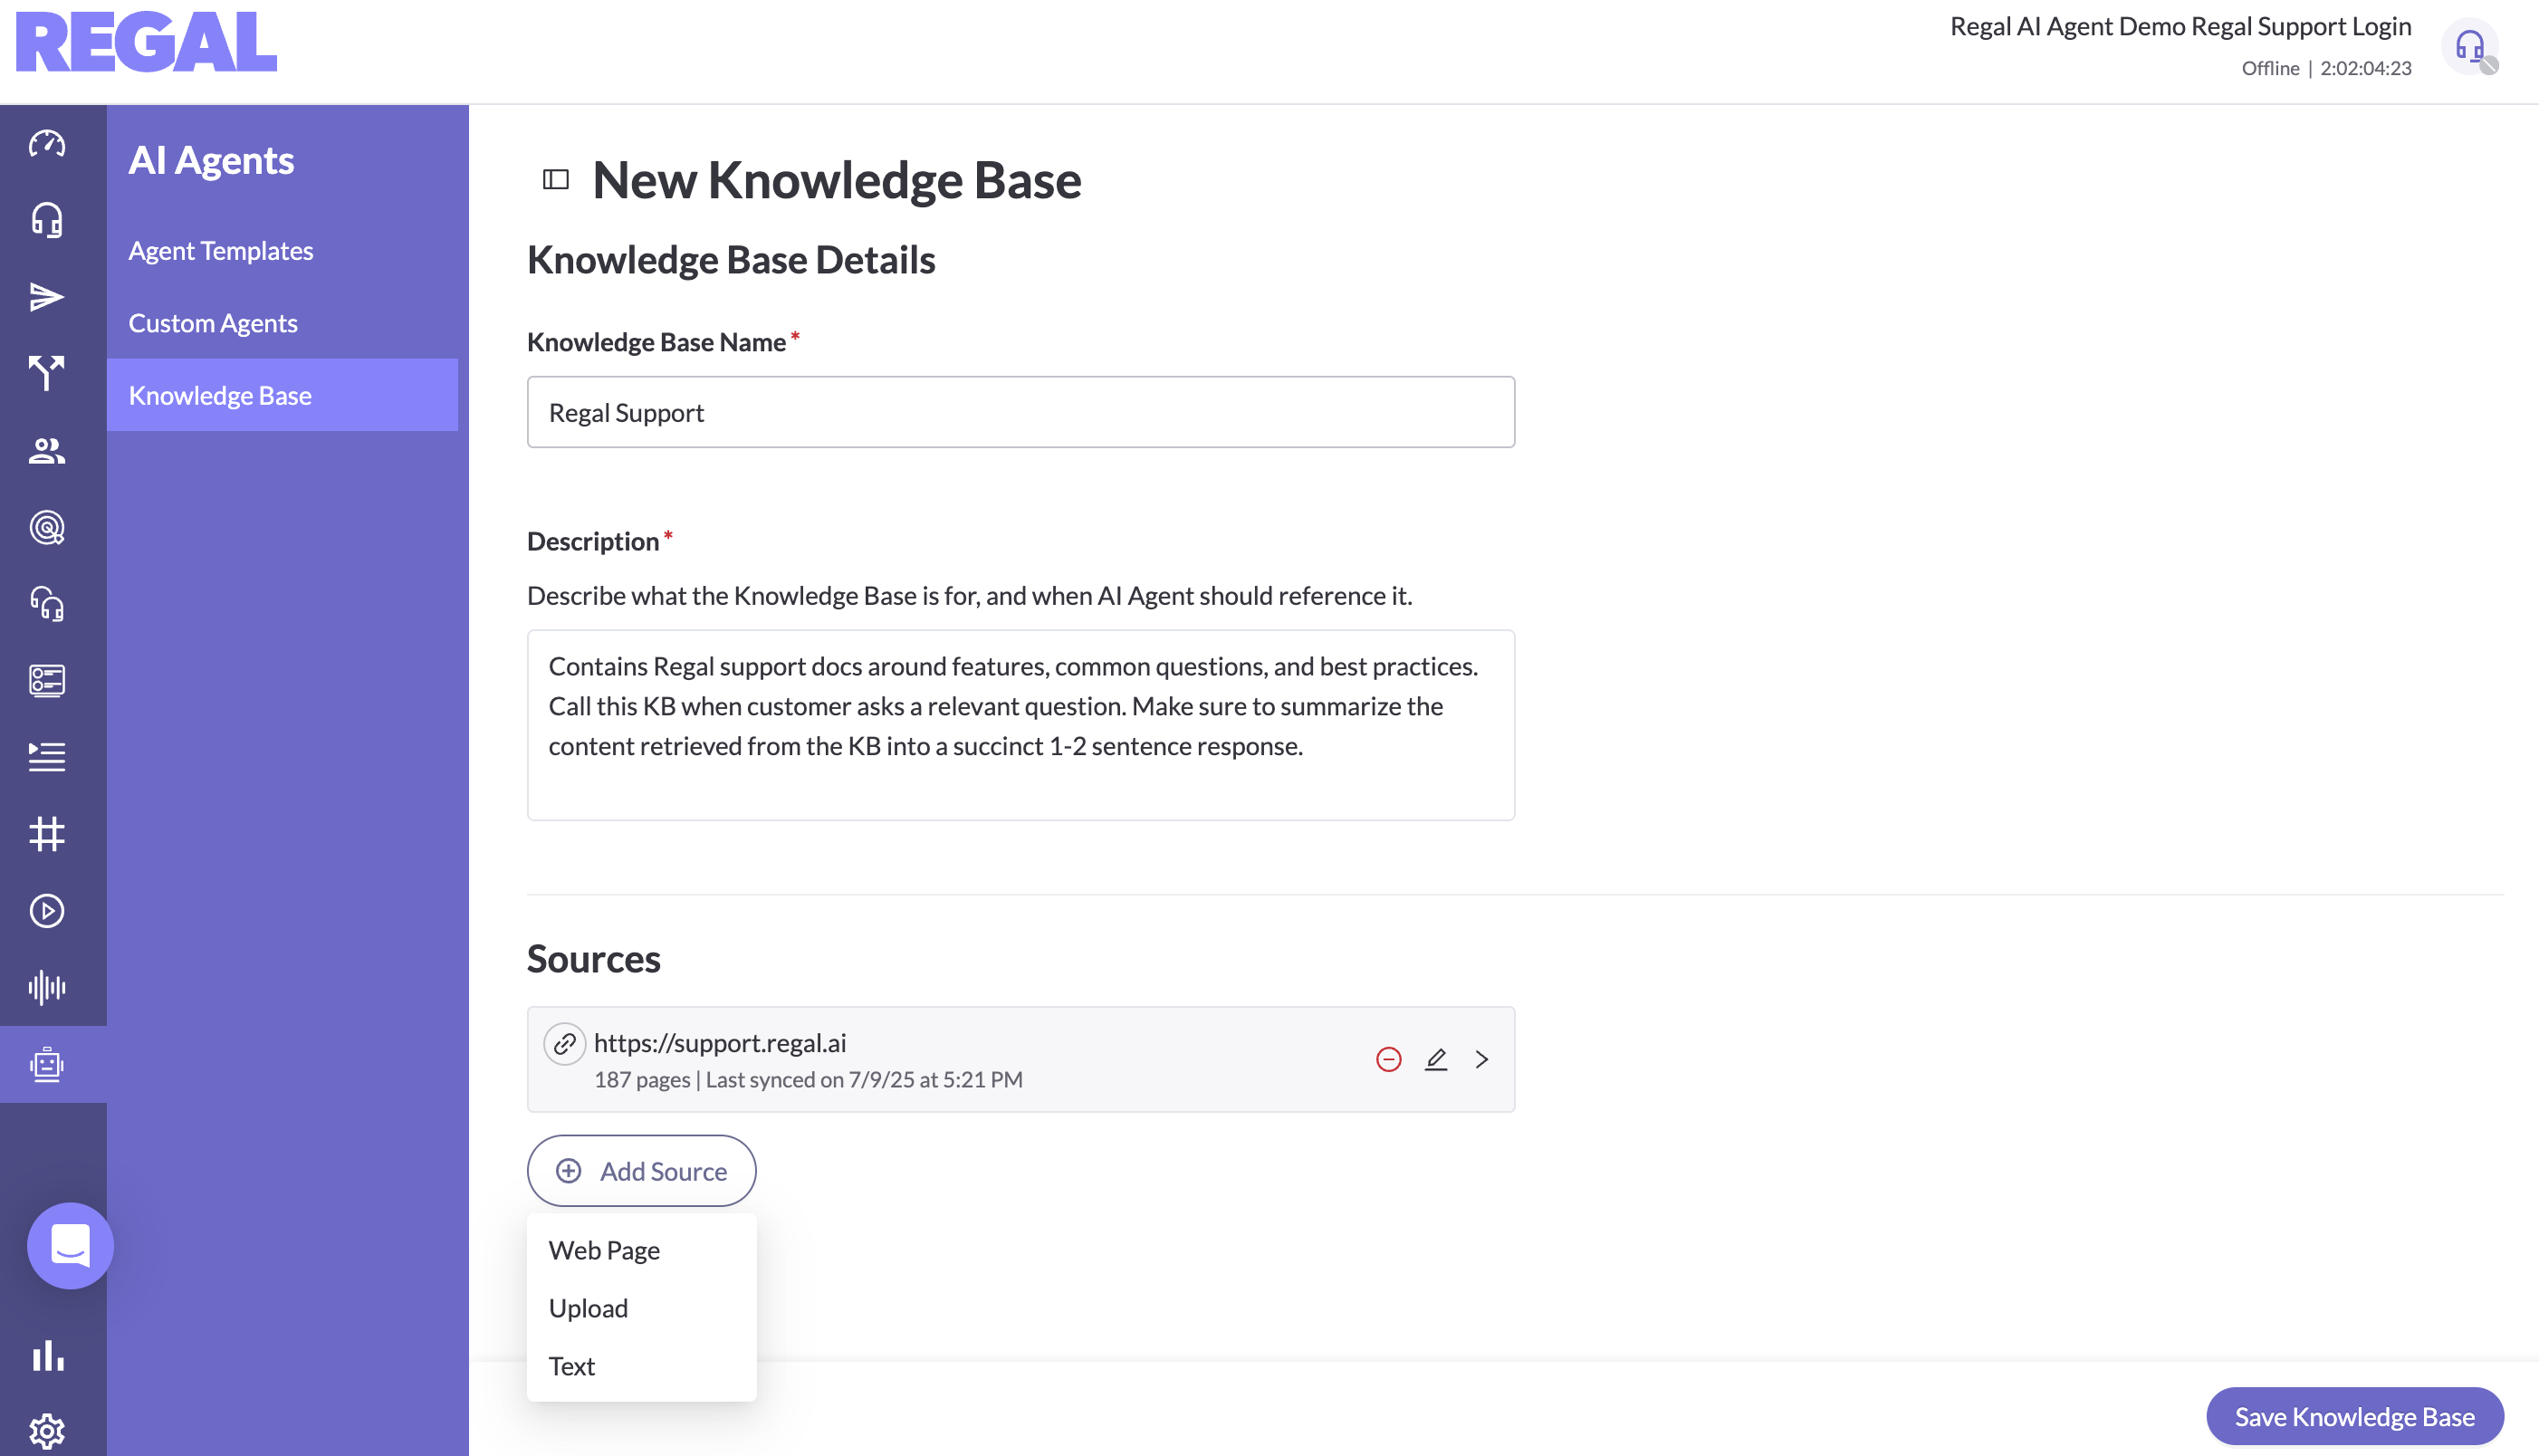The image size is (2539, 1456).
Task: Click the Knowledge Base Details heading
Action: coord(731,260)
